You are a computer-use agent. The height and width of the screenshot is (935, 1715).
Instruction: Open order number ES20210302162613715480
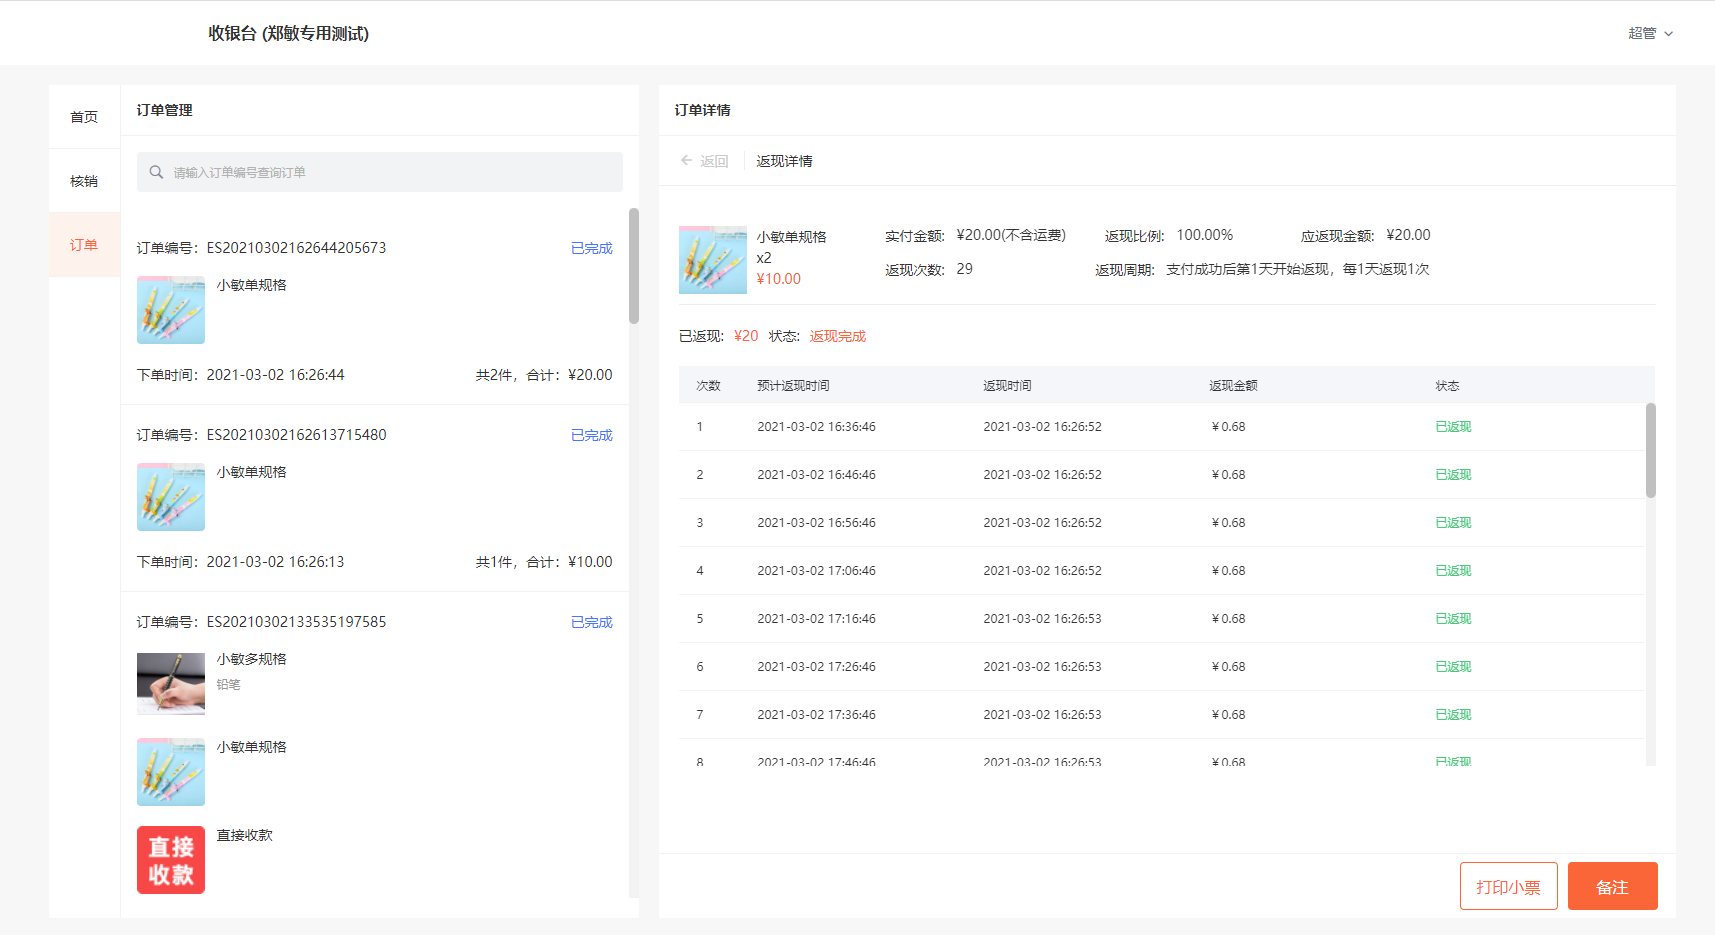pyautogui.click(x=296, y=435)
